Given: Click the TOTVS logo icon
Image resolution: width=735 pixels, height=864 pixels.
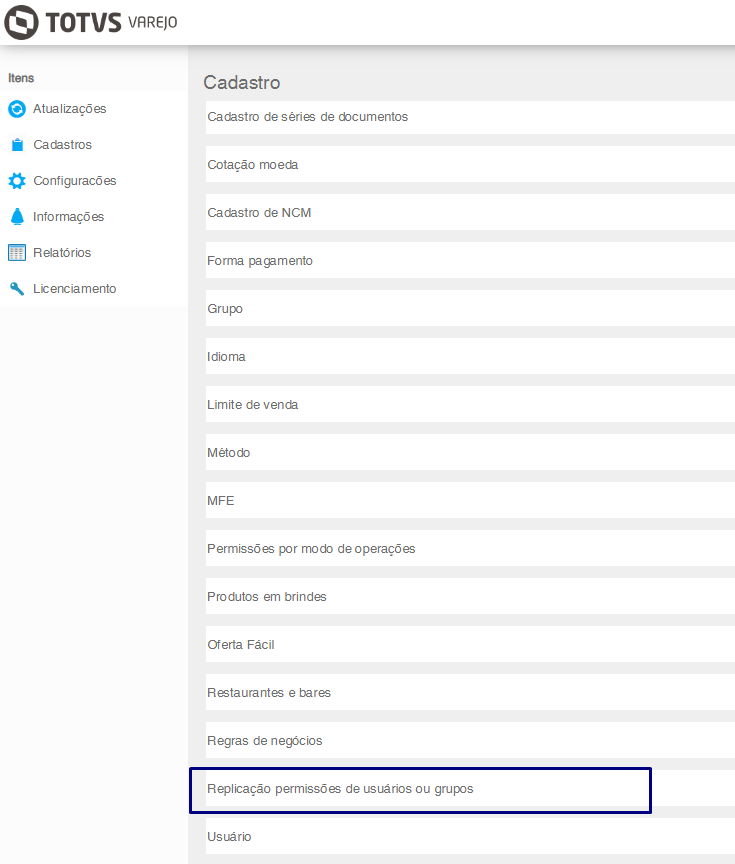Looking at the screenshot, I should (x=22, y=22).
